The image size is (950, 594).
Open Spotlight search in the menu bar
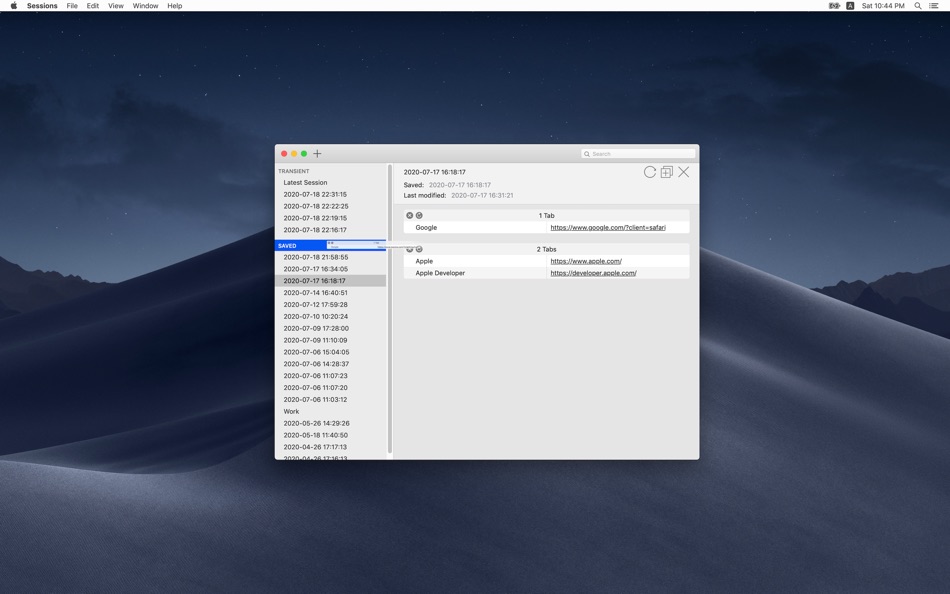coord(918,5)
